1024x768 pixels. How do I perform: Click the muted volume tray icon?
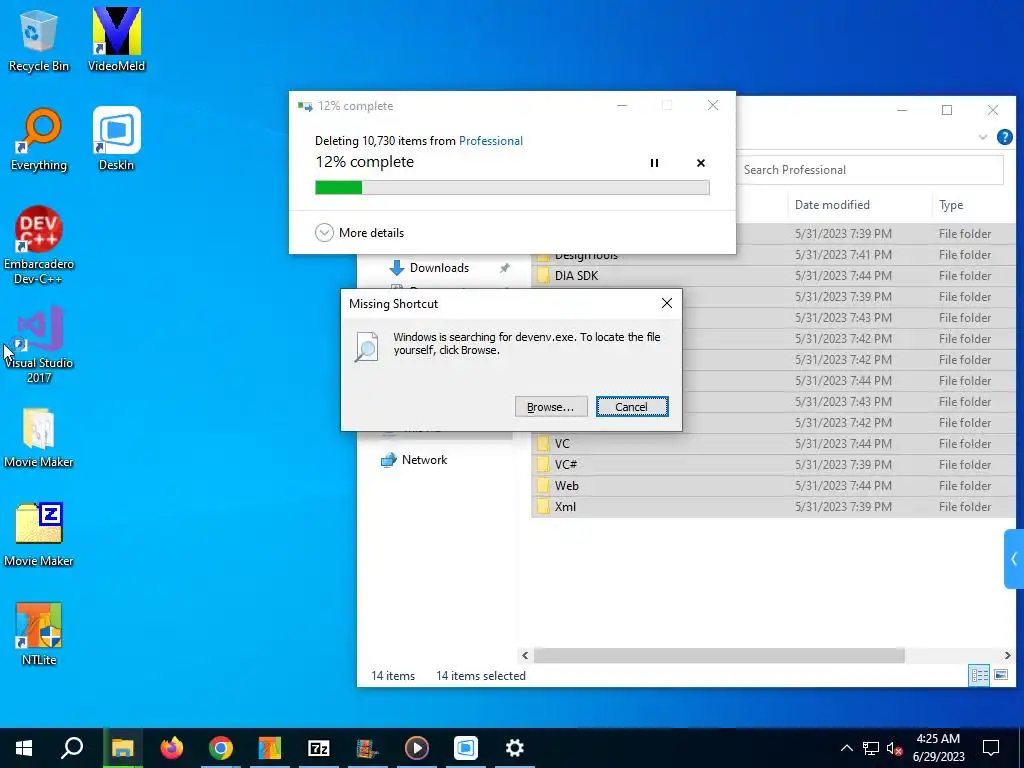pyautogui.click(x=894, y=748)
